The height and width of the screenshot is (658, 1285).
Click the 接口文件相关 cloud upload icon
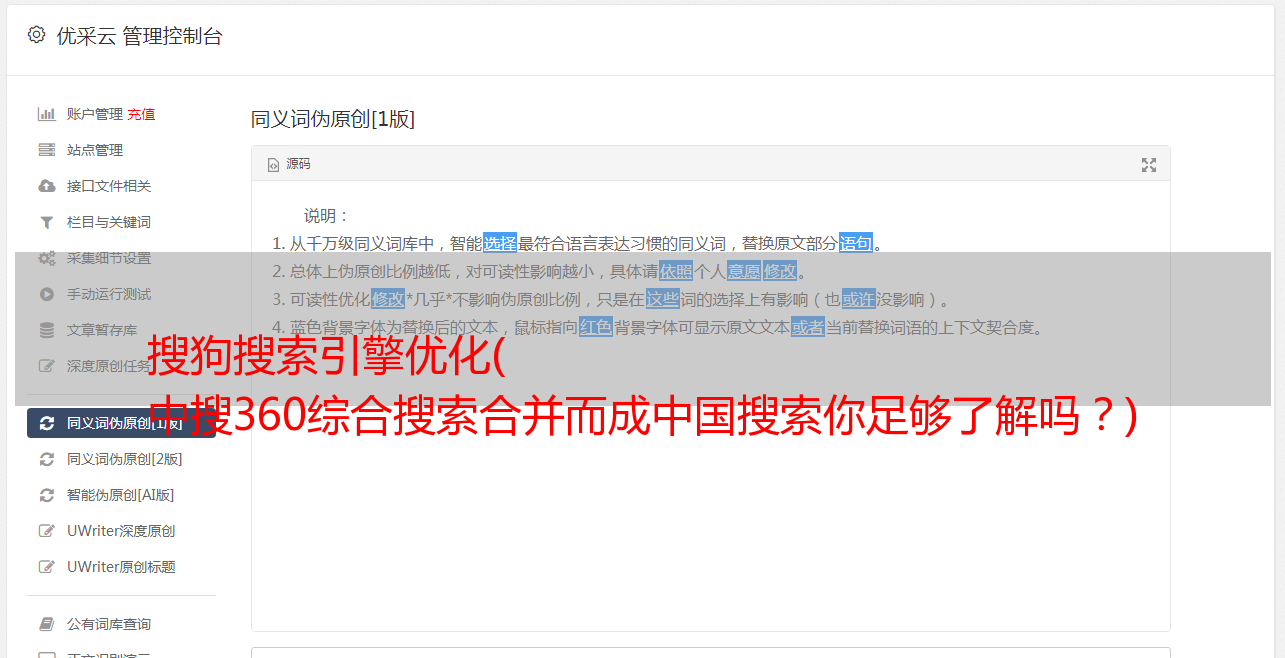point(46,186)
